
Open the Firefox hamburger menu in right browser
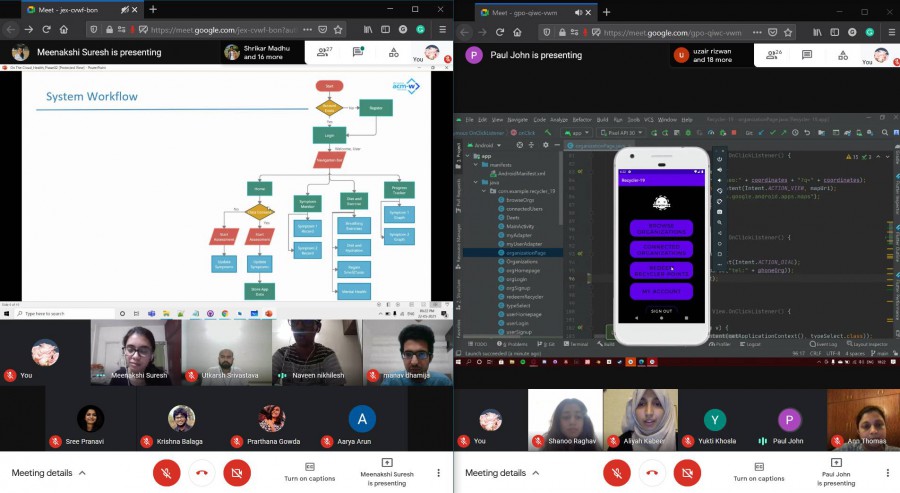click(x=890, y=31)
